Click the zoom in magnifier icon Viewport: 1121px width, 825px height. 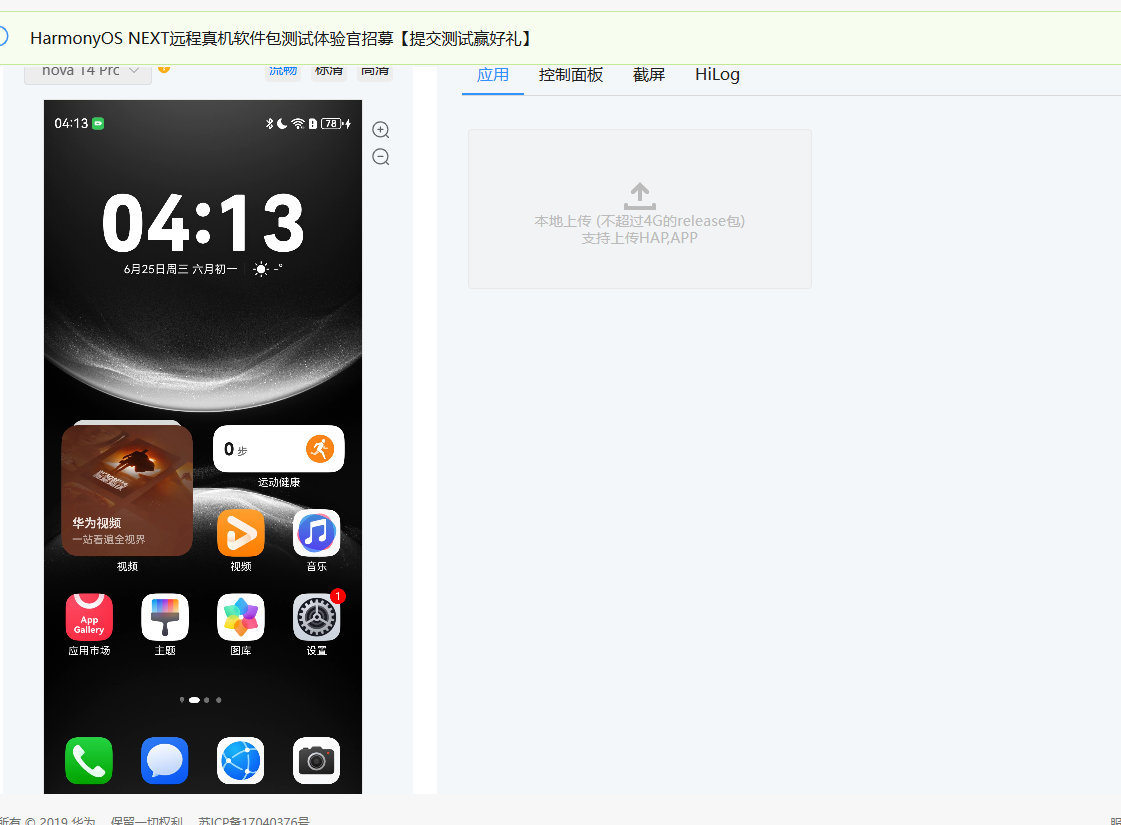tap(381, 130)
